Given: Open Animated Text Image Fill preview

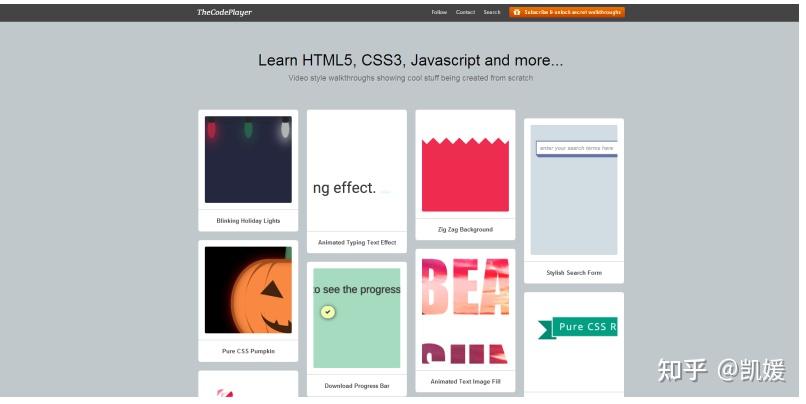Looking at the screenshot, I should [465, 310].
